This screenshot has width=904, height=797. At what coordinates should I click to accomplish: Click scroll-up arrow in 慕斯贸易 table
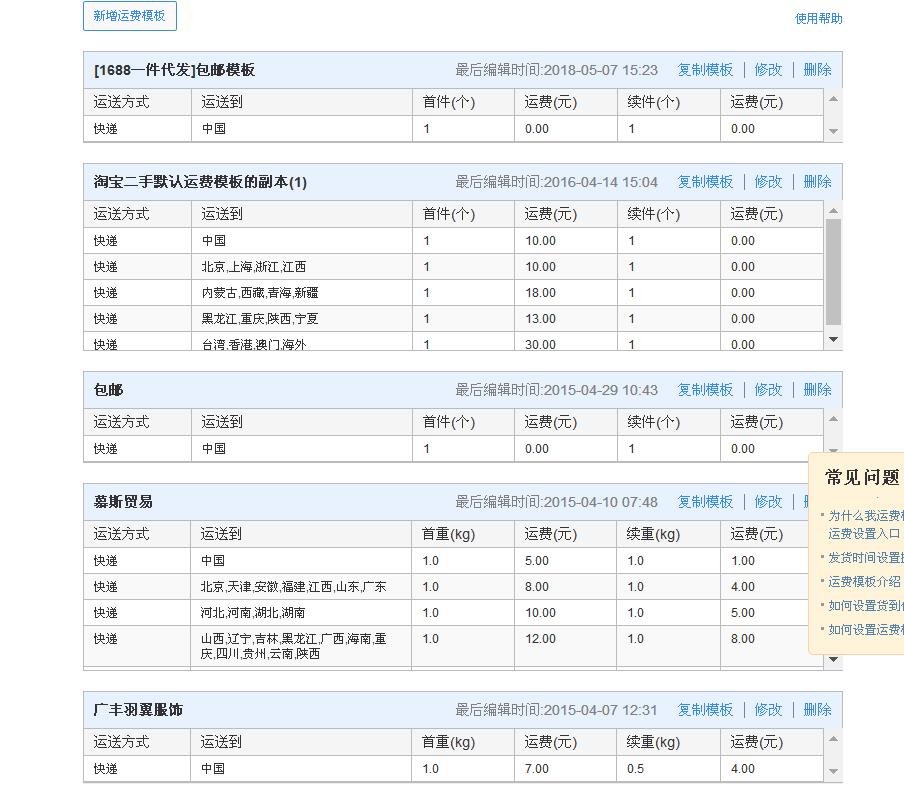tap(833, 528)
